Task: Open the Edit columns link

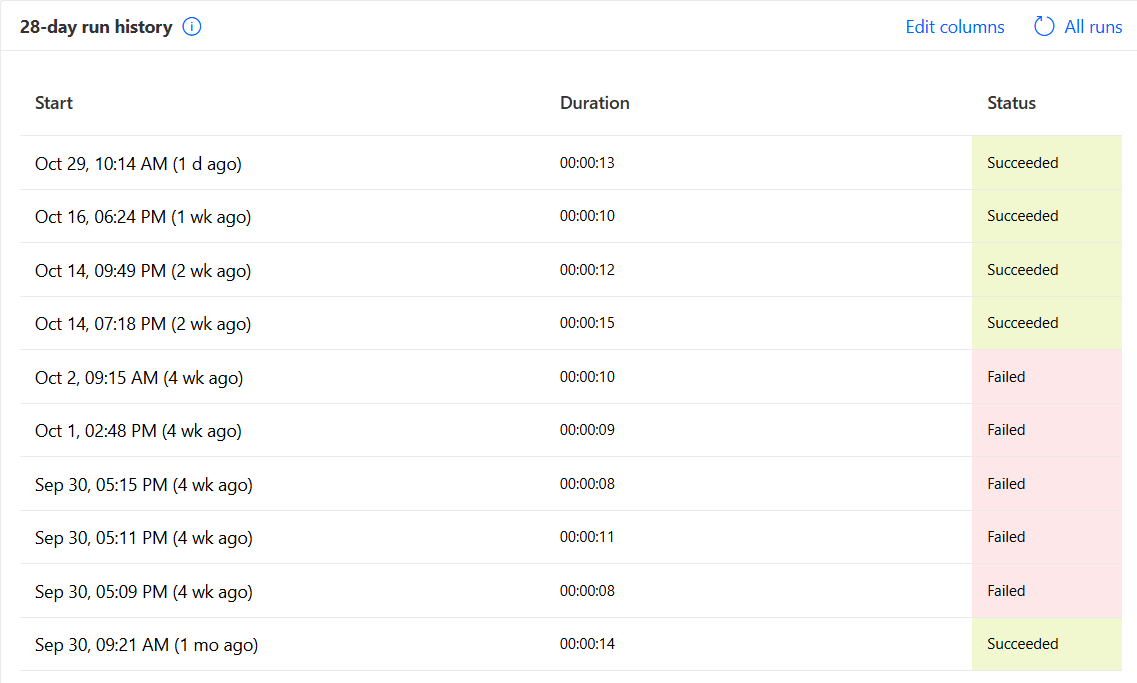Action: click(955, 27)
